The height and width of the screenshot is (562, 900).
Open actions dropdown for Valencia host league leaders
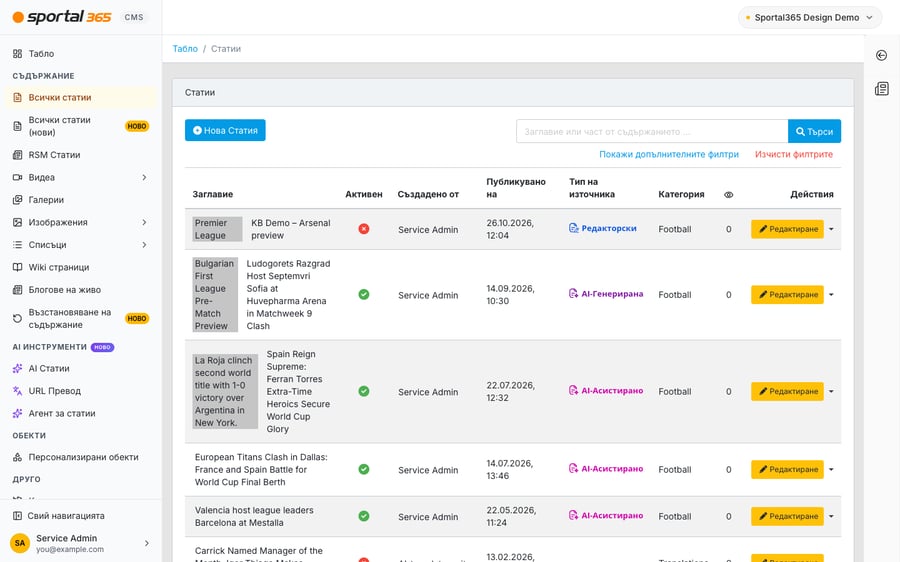[x=831, y=516]
